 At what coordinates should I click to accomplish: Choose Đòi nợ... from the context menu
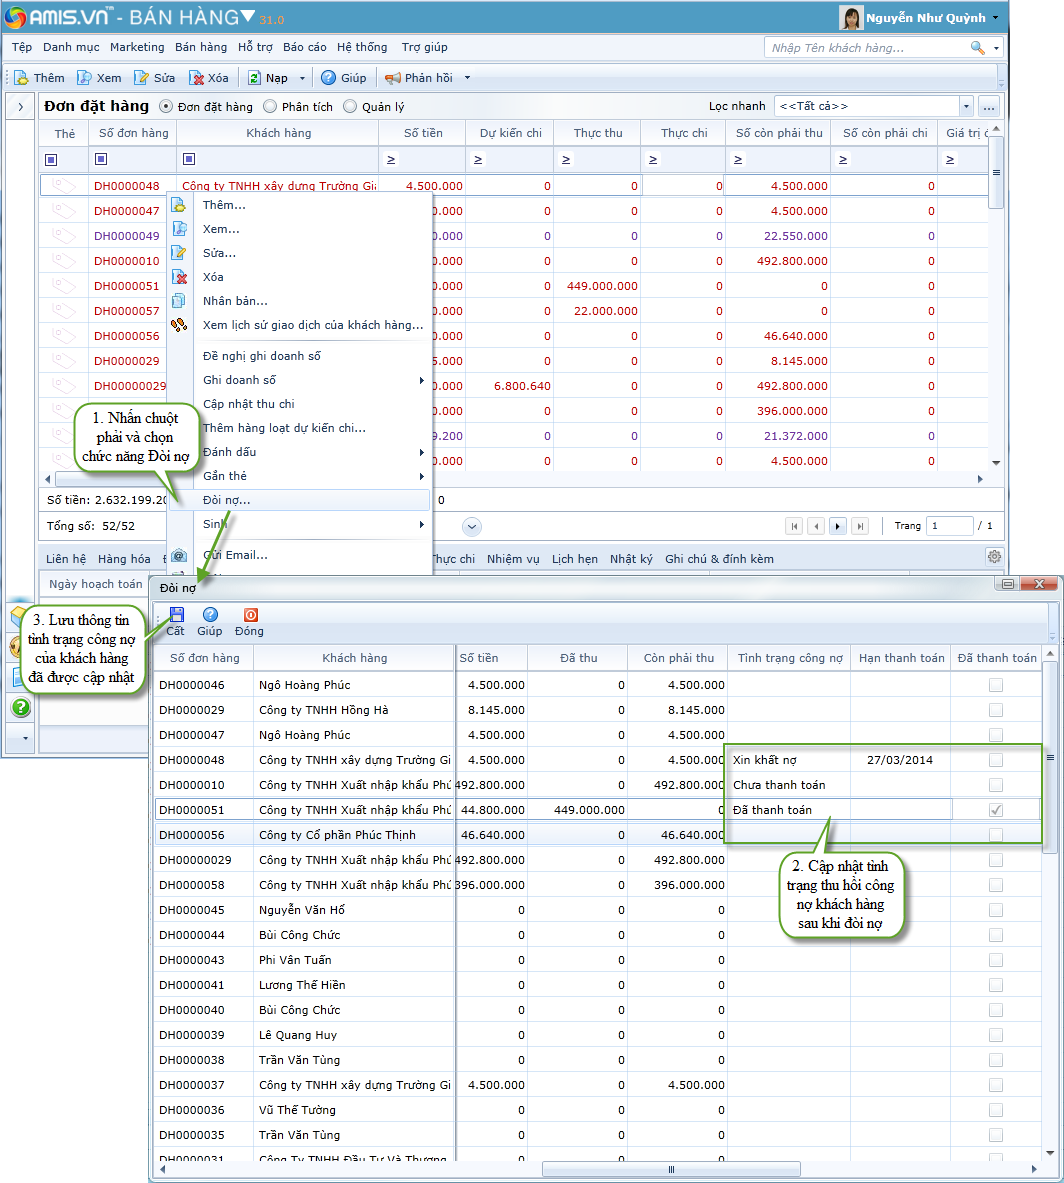tap(227, 500)
